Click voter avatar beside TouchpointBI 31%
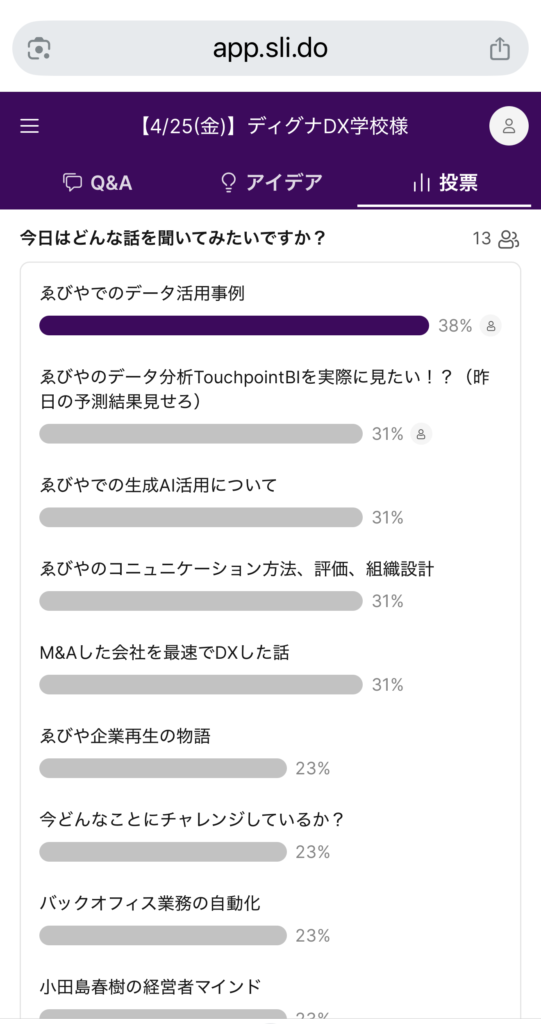The width and height of the screenshot is (541, 1024). coord(421,434)
